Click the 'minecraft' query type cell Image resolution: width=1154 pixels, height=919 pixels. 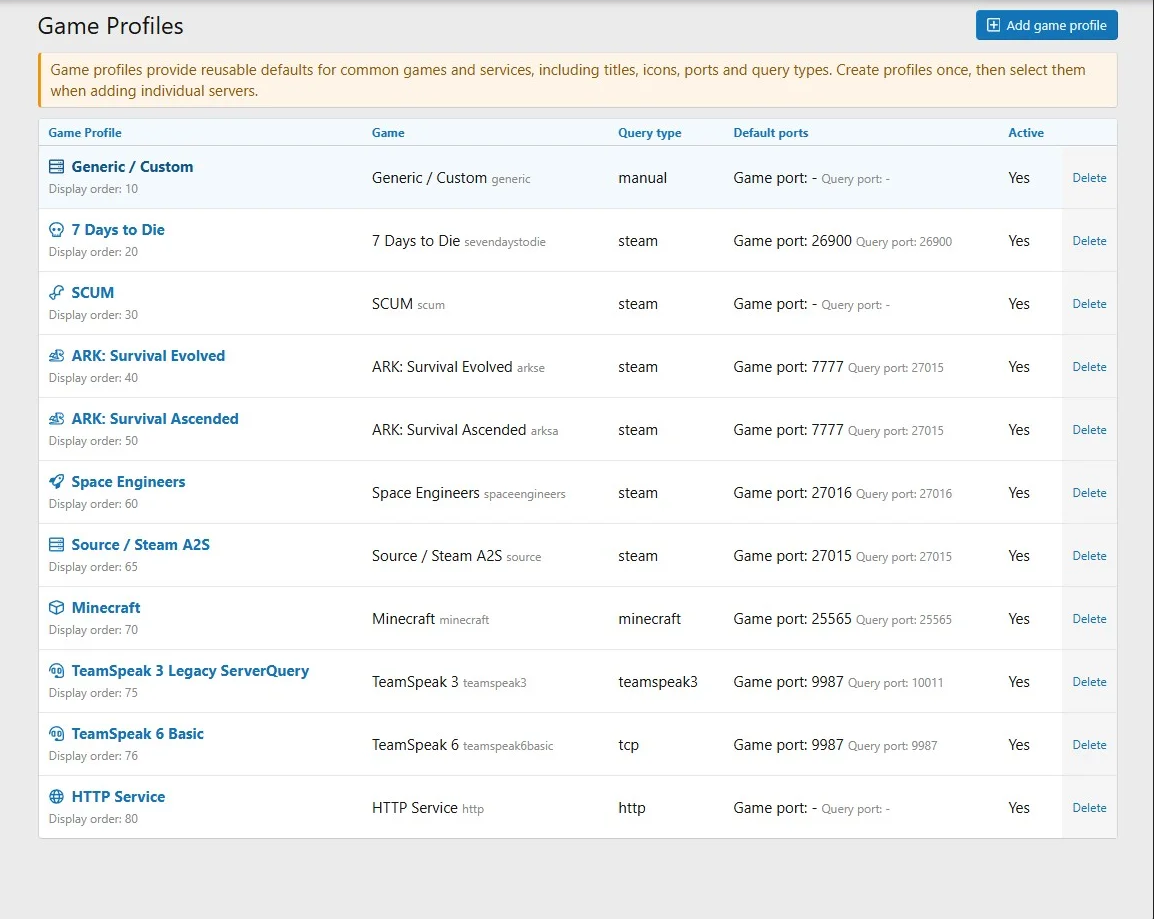coord(649,619)
